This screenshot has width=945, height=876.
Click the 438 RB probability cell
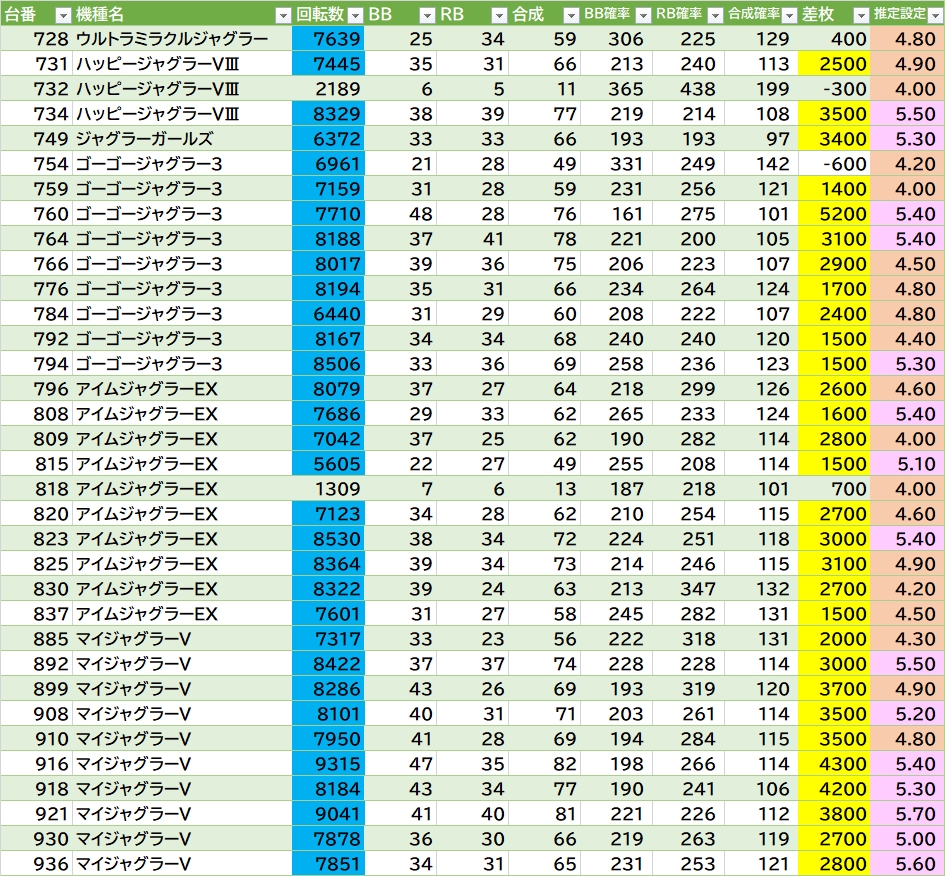(688, 89)
